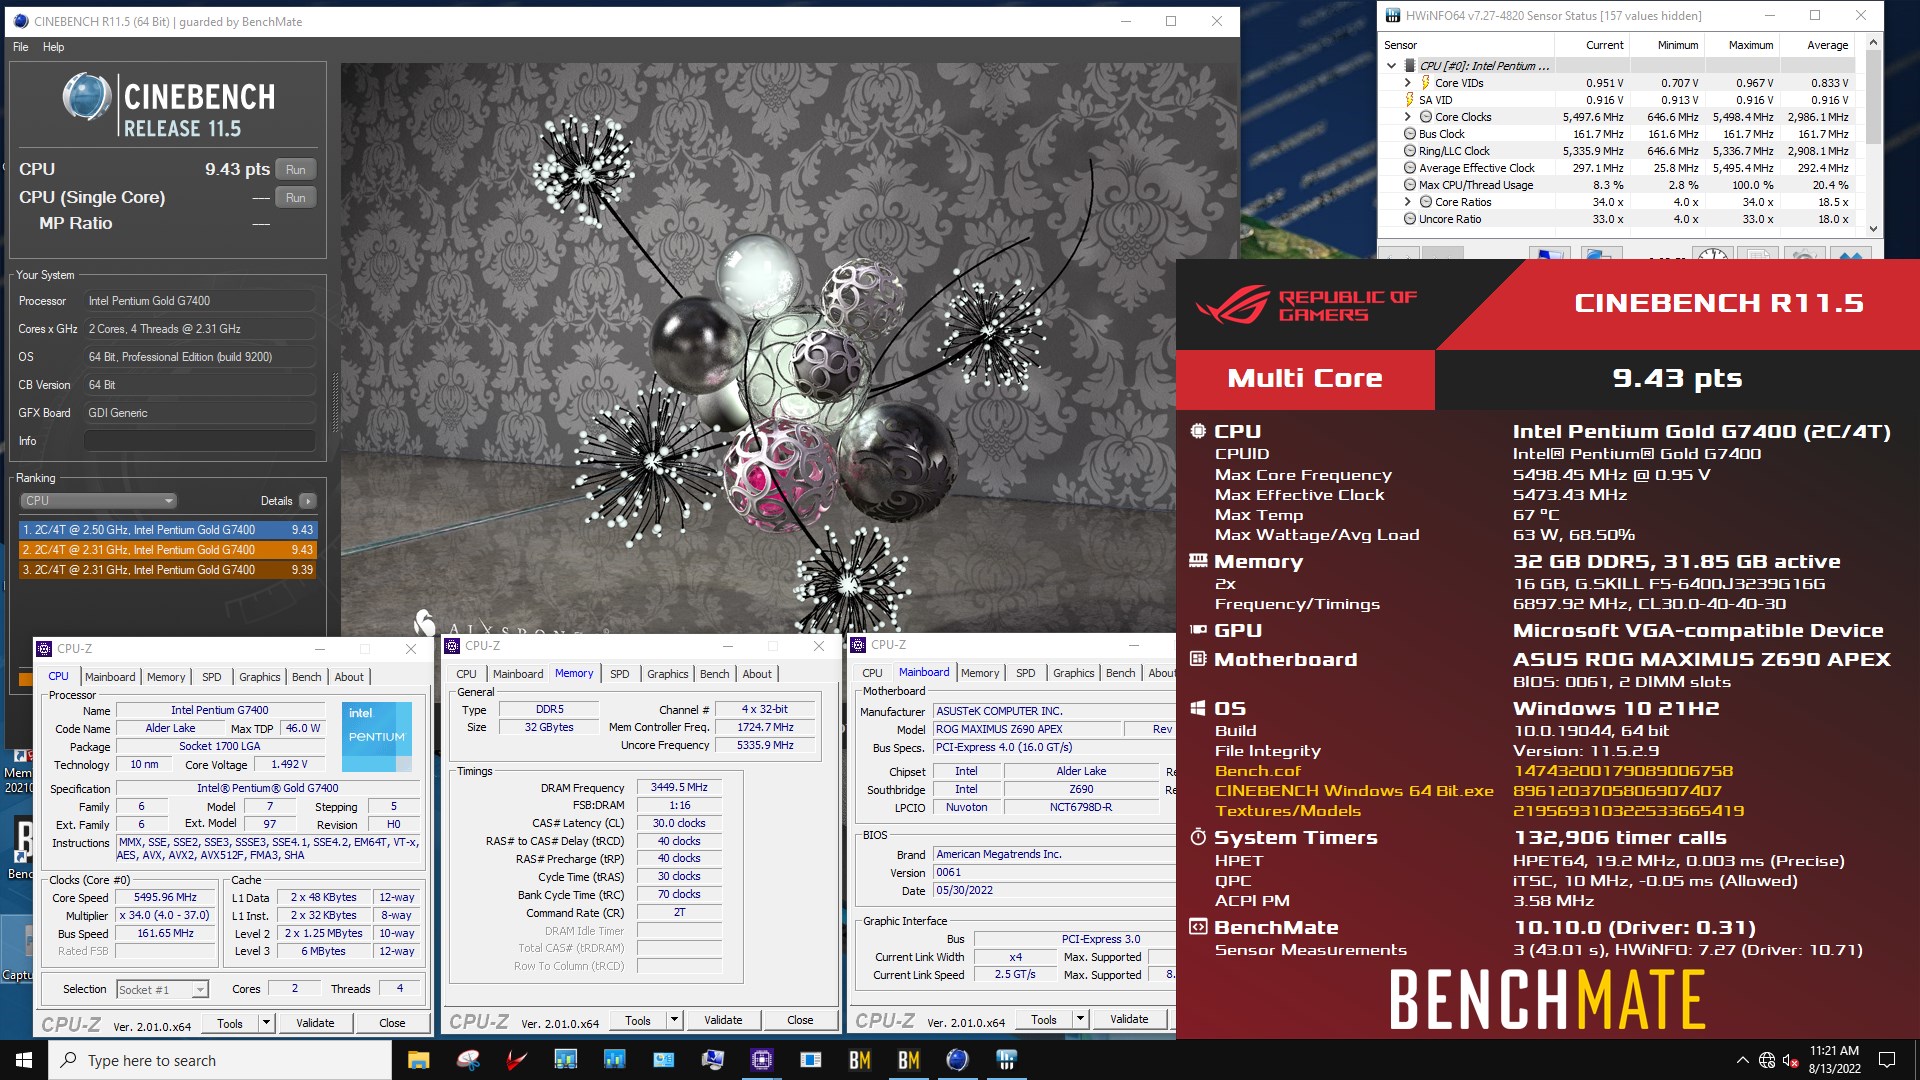Open the notification center icon
Image resolution: width=1920 pixels, height=1080 pixels.
(x=1887, y=1060)
